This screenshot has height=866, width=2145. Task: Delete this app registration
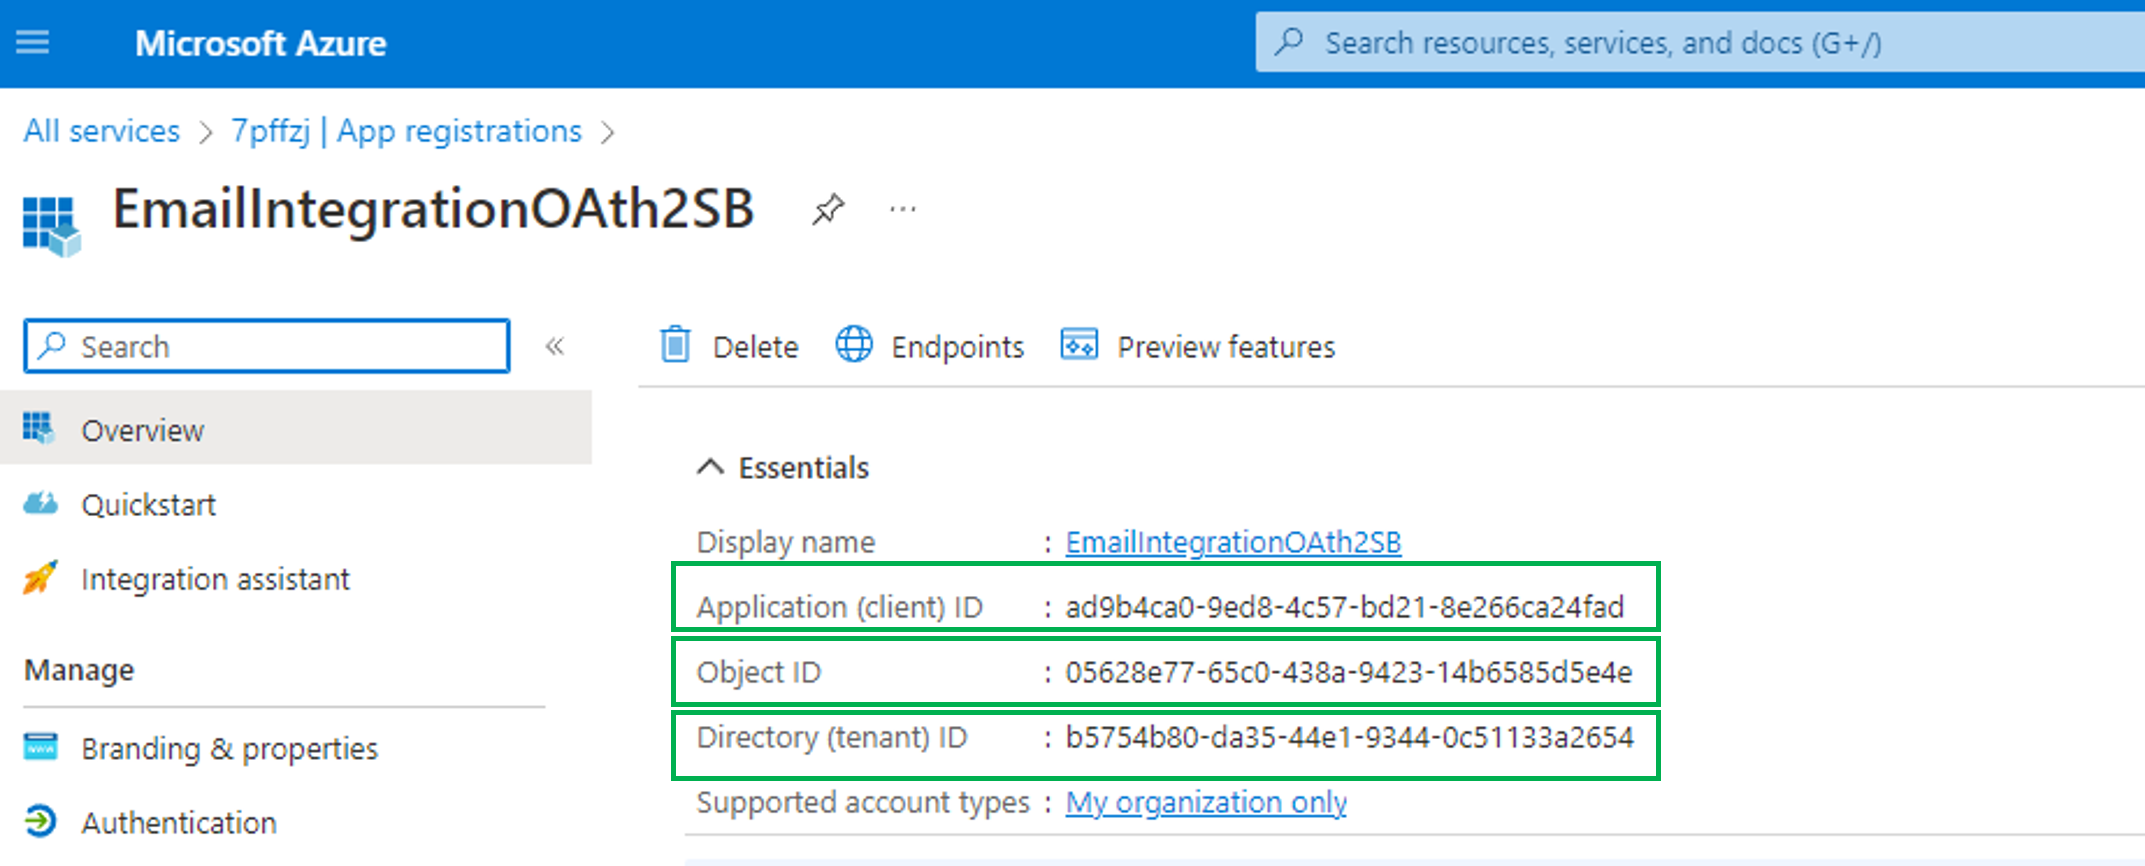point(728,346)
